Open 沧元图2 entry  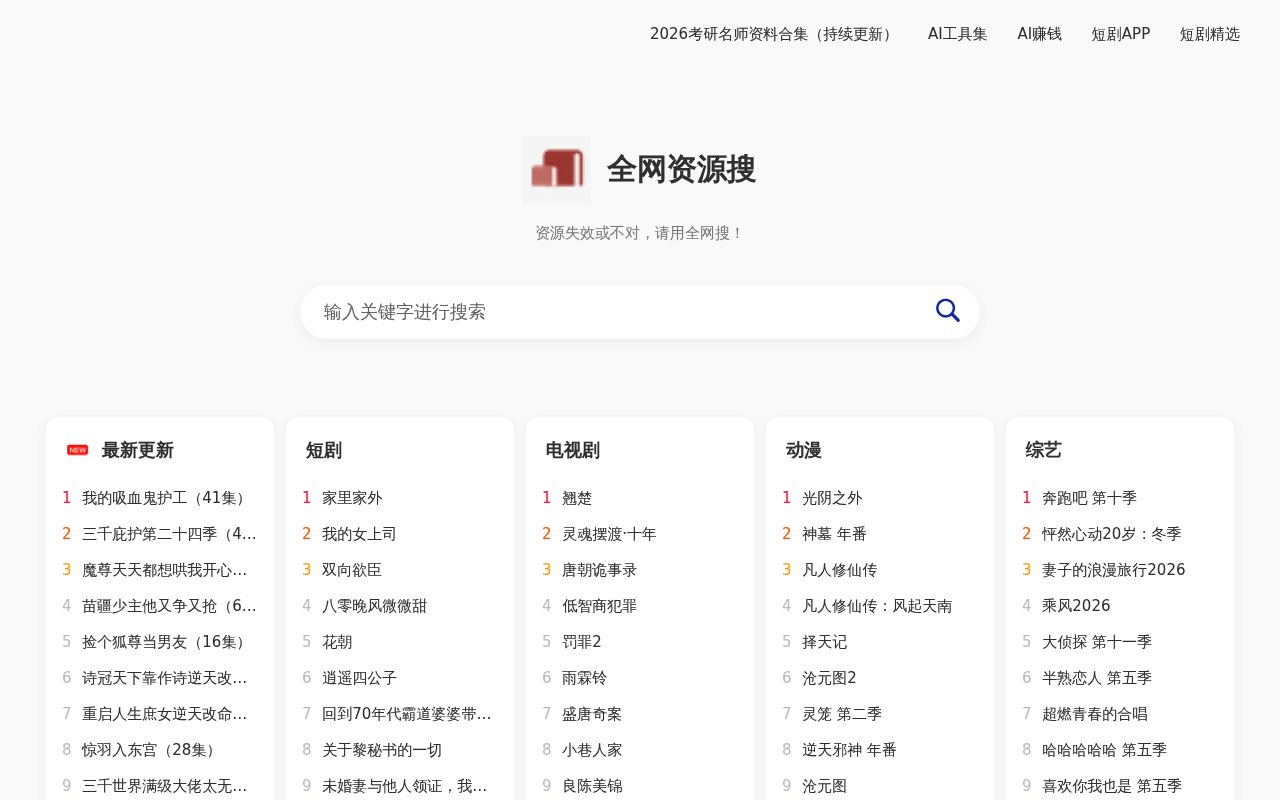click(829, 678)
